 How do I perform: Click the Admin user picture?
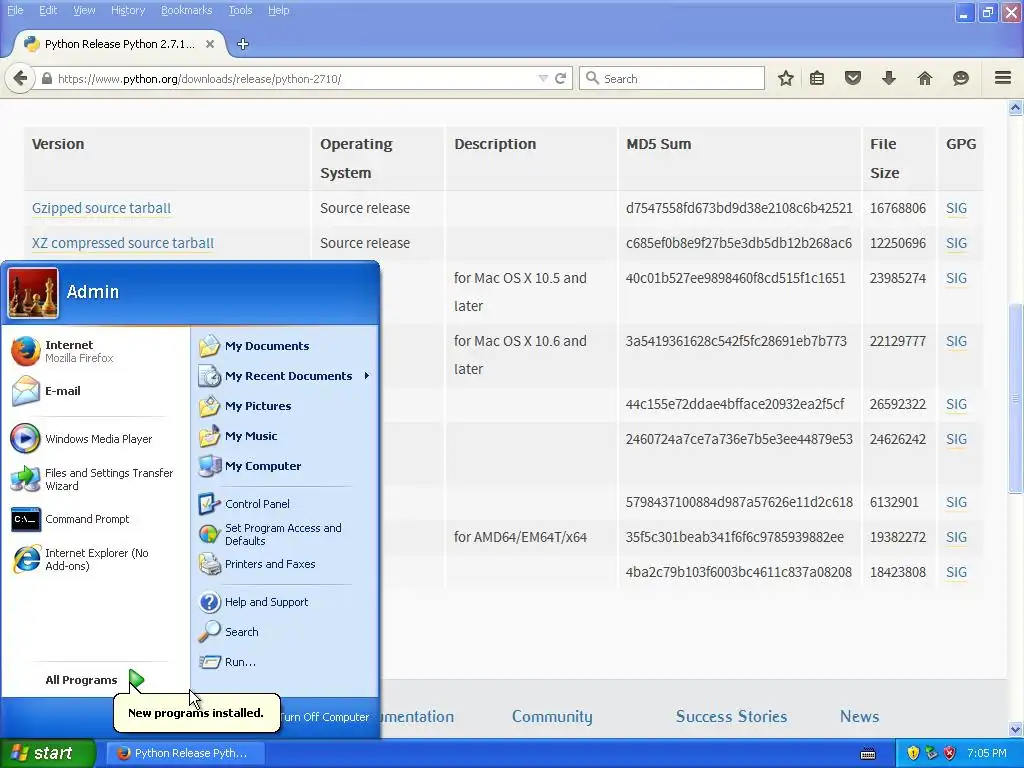tap(33, 293)
